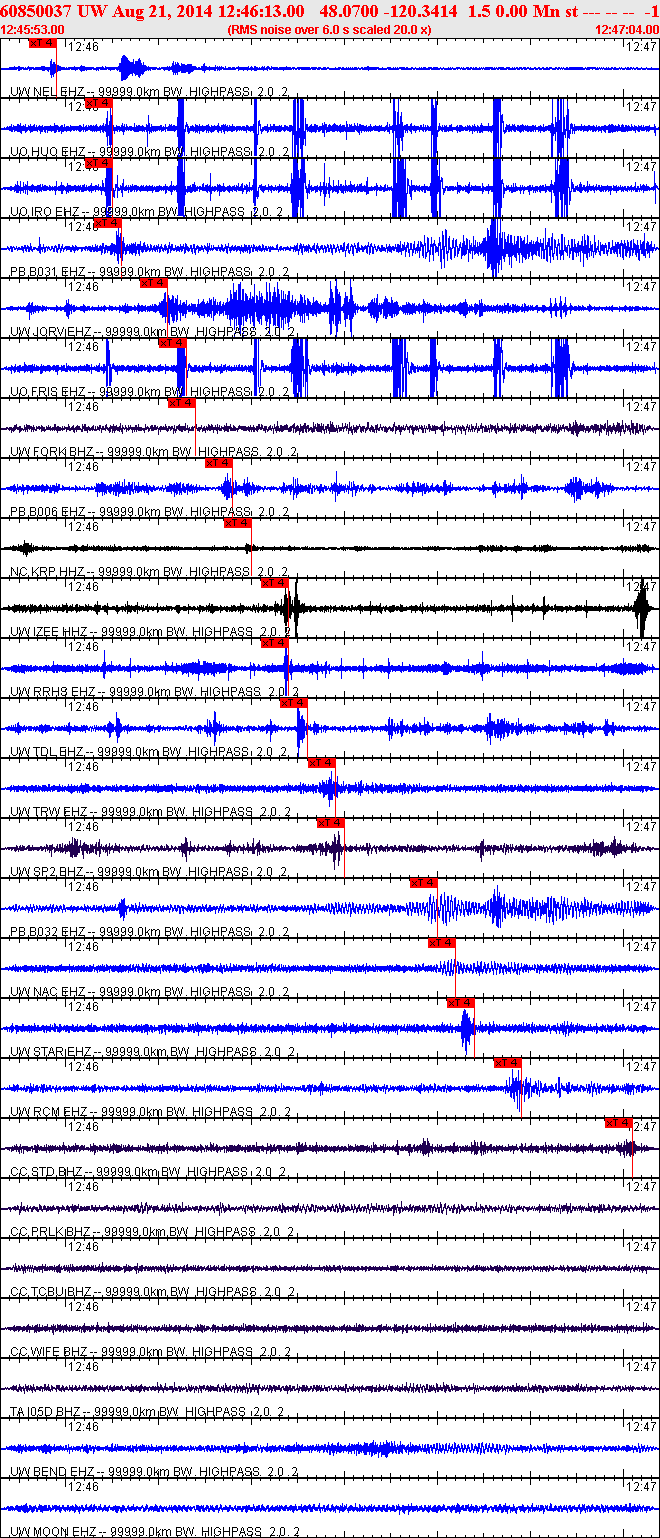Click the red pick flag on PB B032 trace
This screenshot has height=1538, width=660.
click(x=423, y=883)
